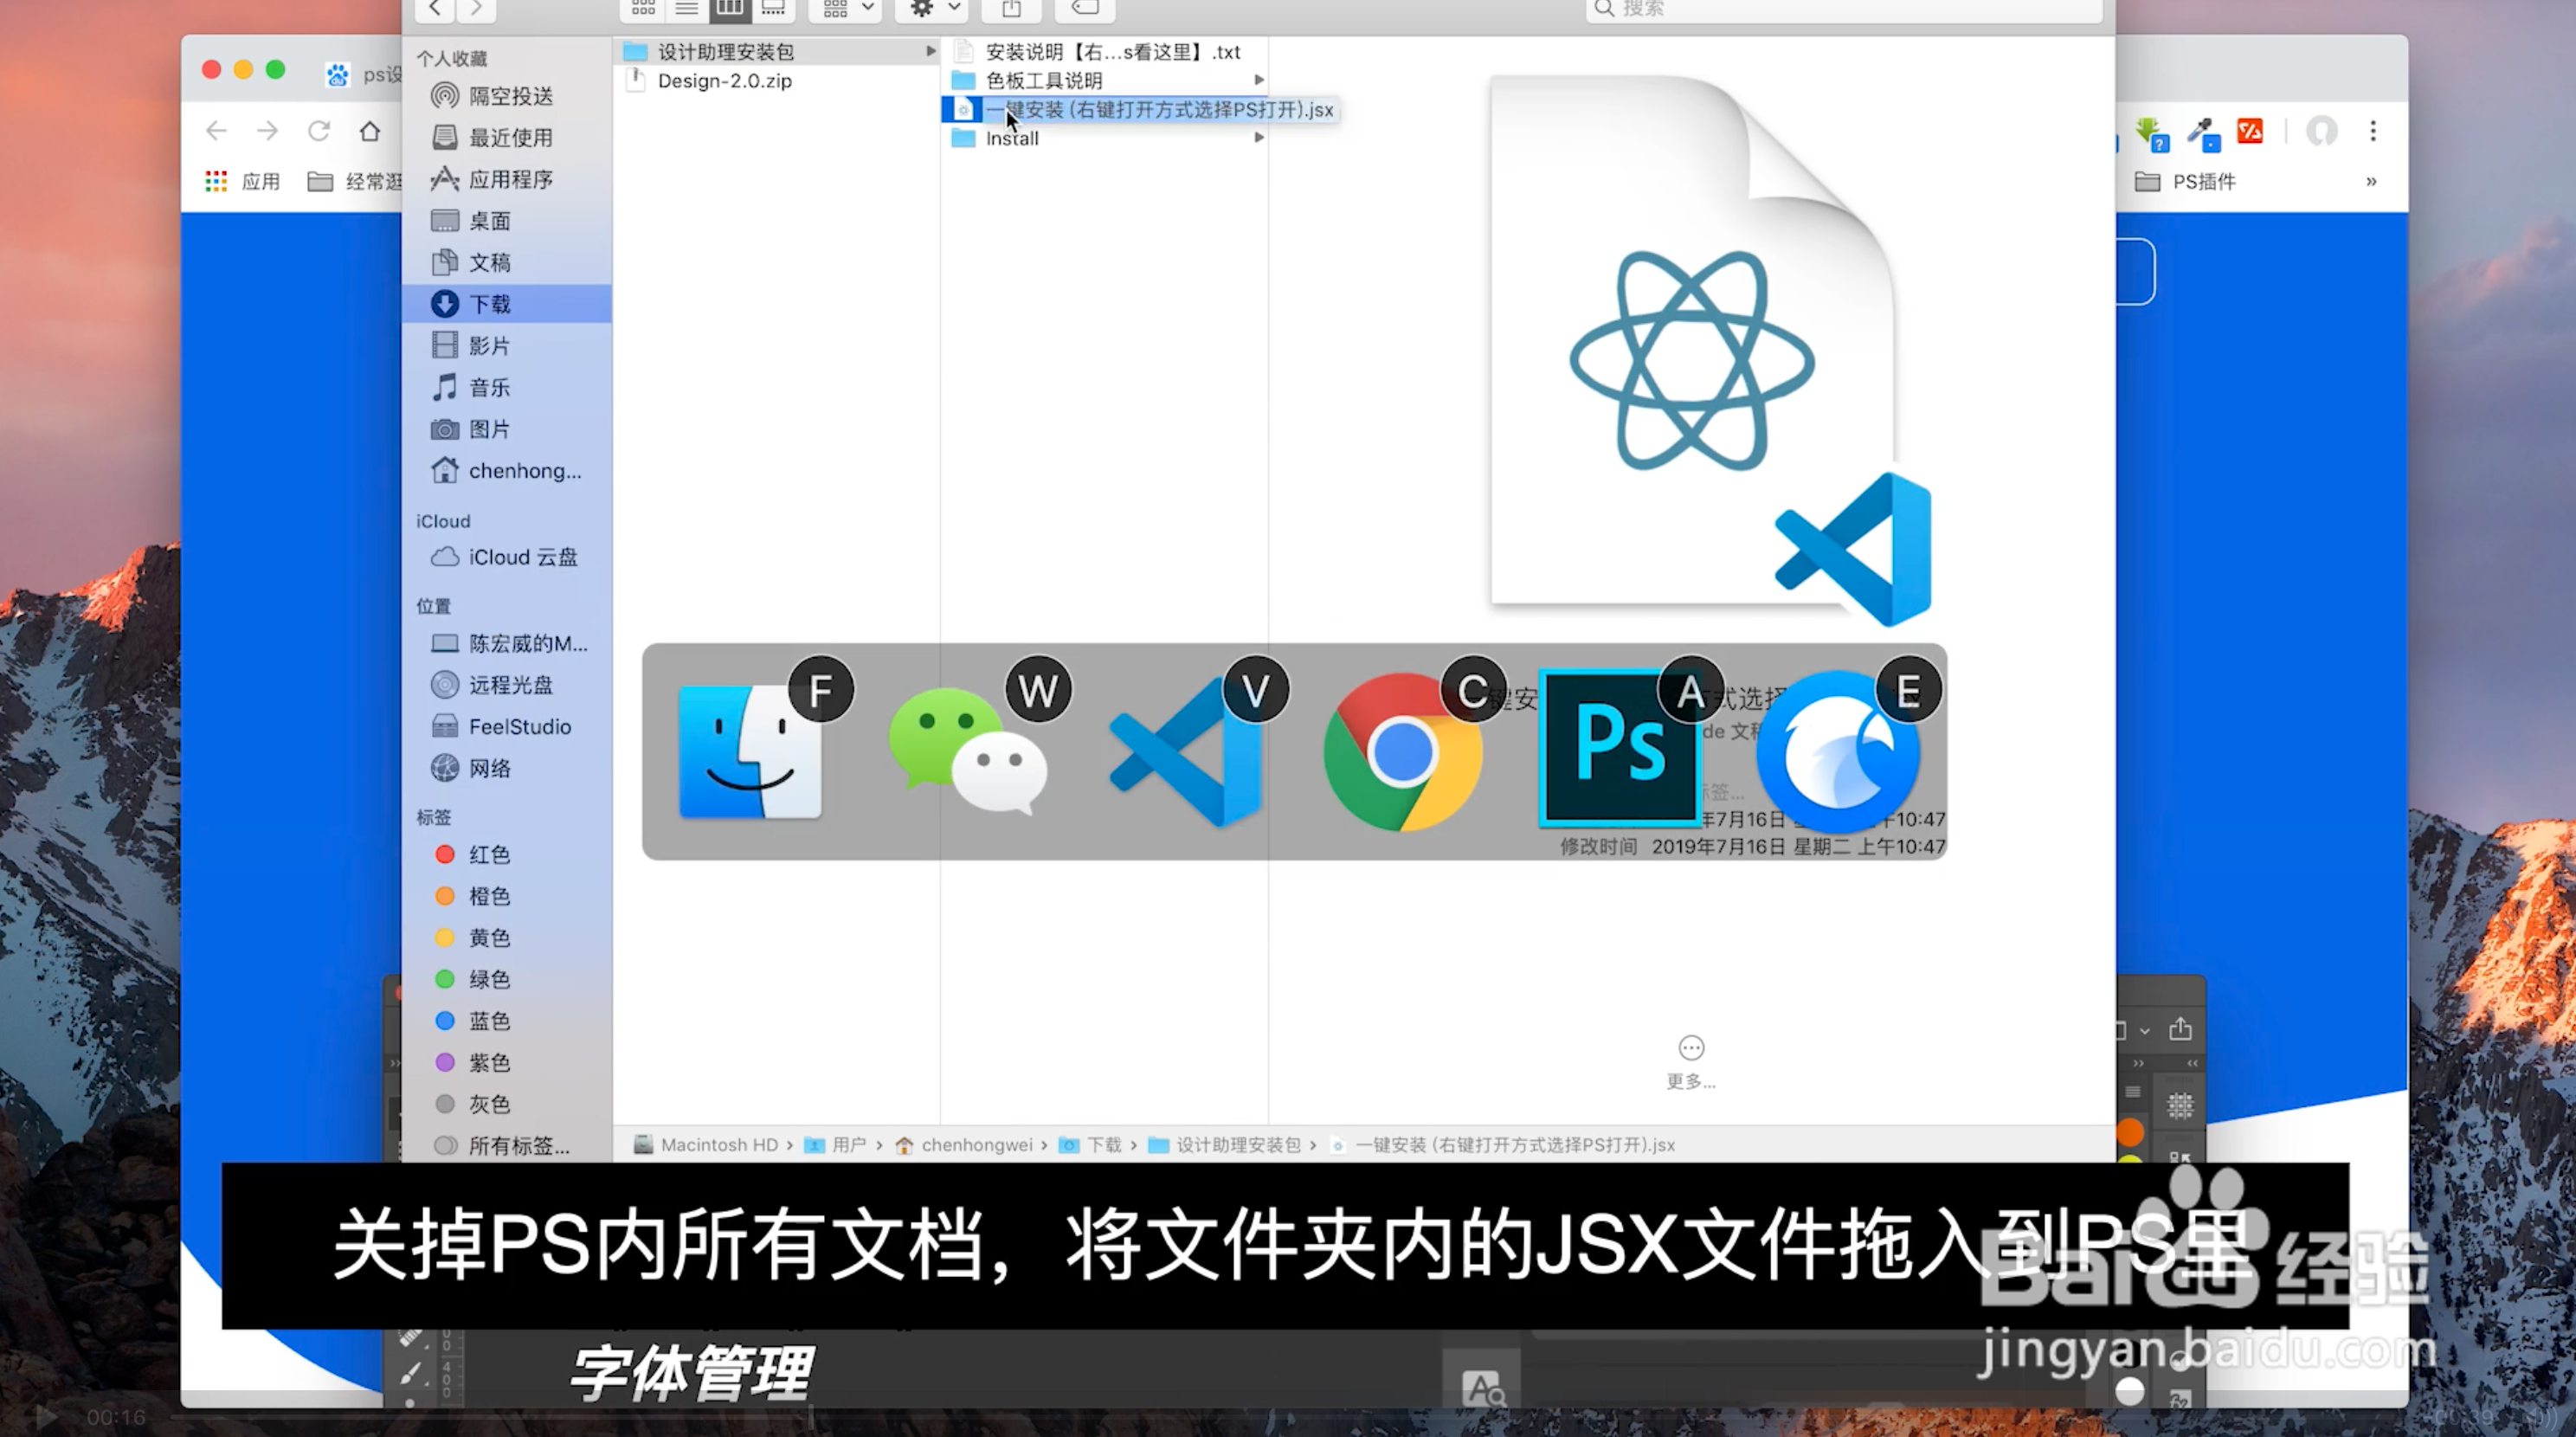Open FeelStudio in the sidebar
Viewport: 2576px width, 1437px height.
click(502, 727)
